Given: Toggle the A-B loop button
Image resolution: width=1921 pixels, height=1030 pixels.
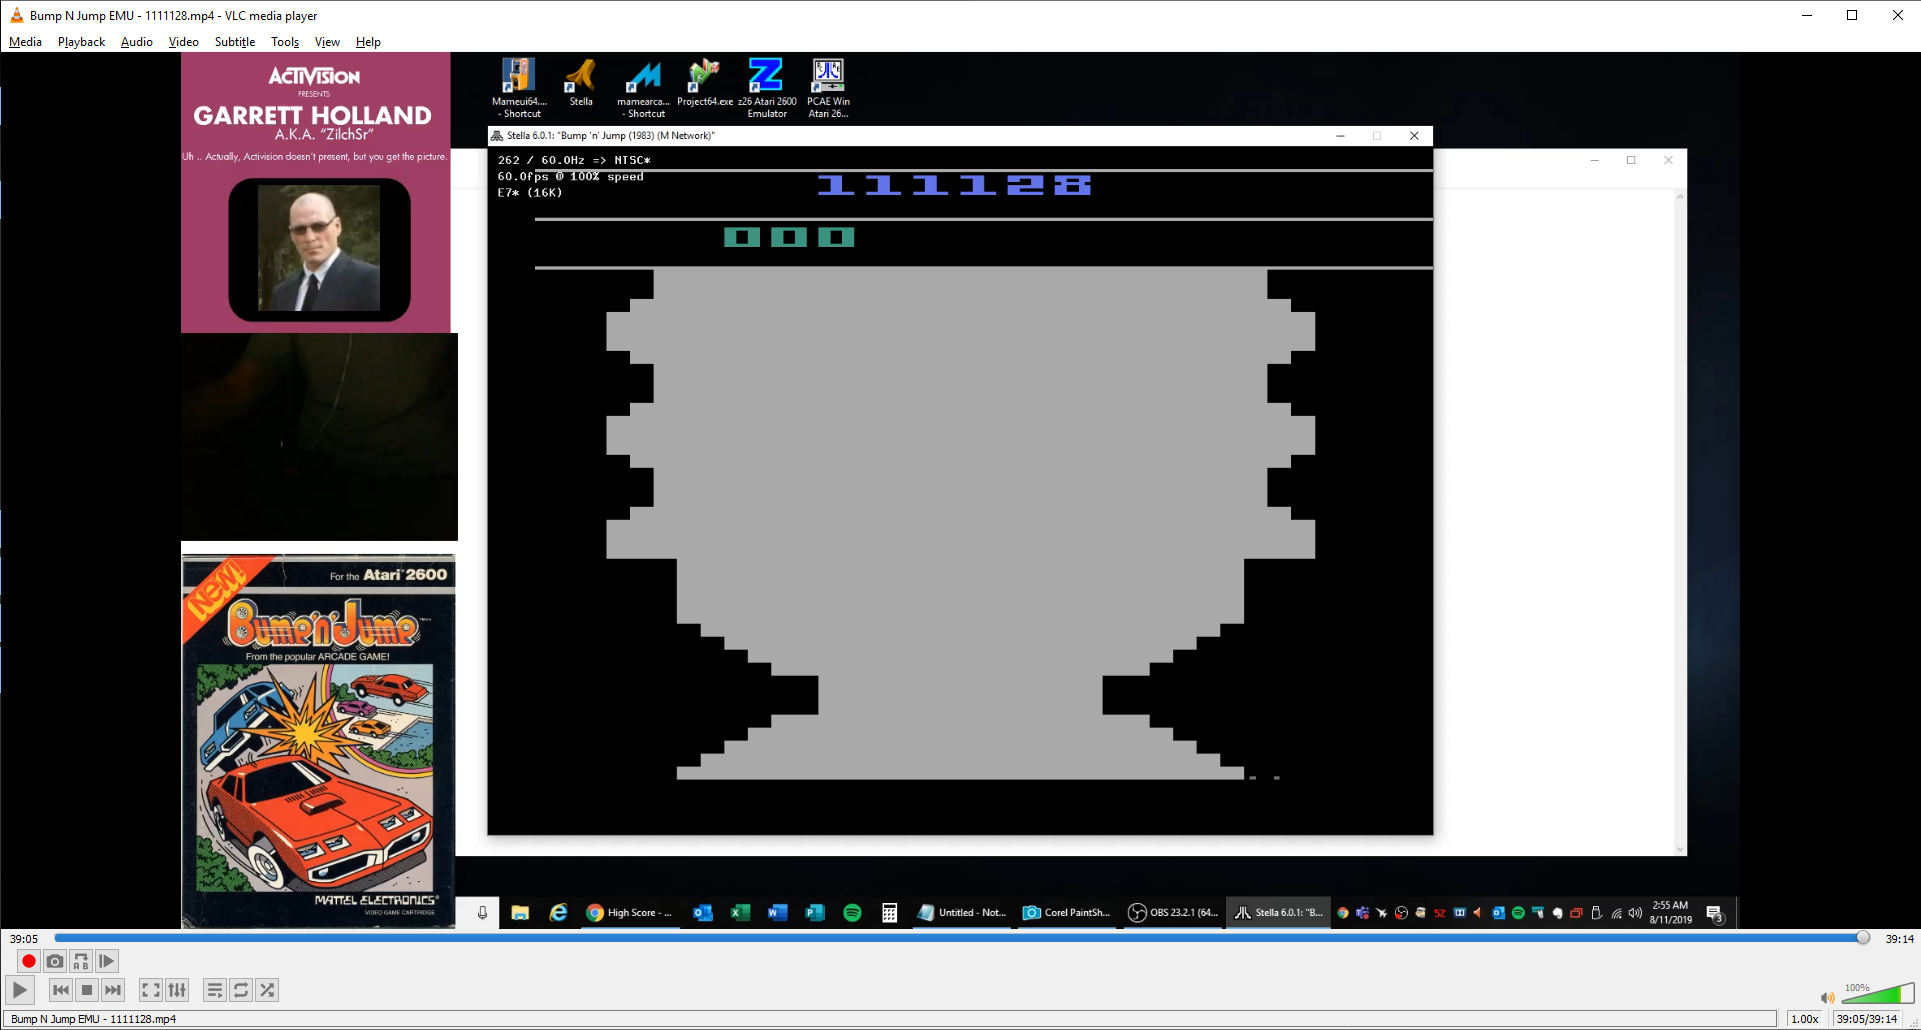Looking at the screenshot, I should 81,961.
